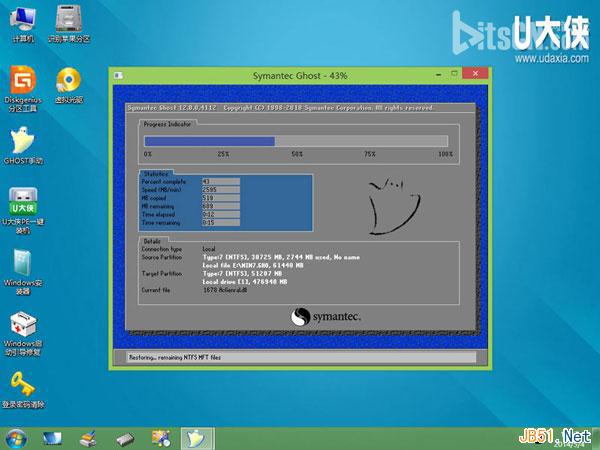The image size is (600, 450).
Task: Launch Diskgenius分区工具 from the desktop
Action: point(23,89)
